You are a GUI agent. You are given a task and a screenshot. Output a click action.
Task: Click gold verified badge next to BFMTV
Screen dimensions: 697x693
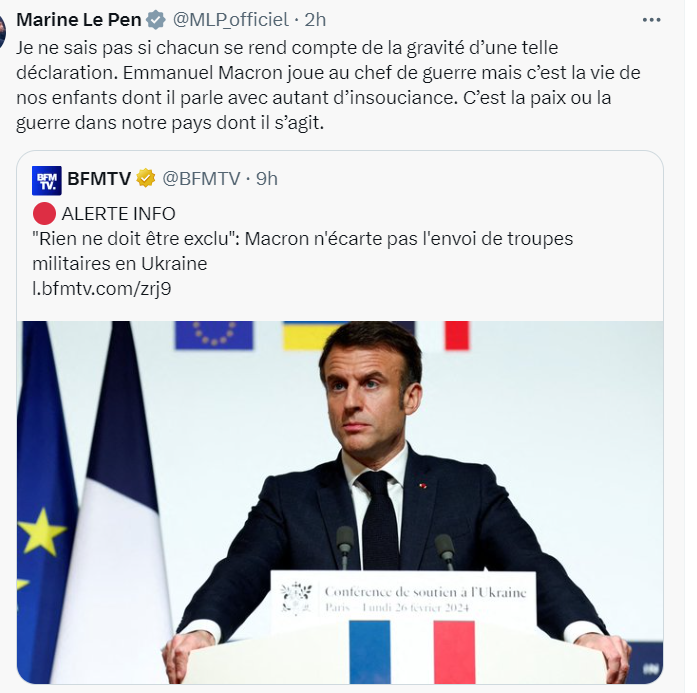pos(146,179)
